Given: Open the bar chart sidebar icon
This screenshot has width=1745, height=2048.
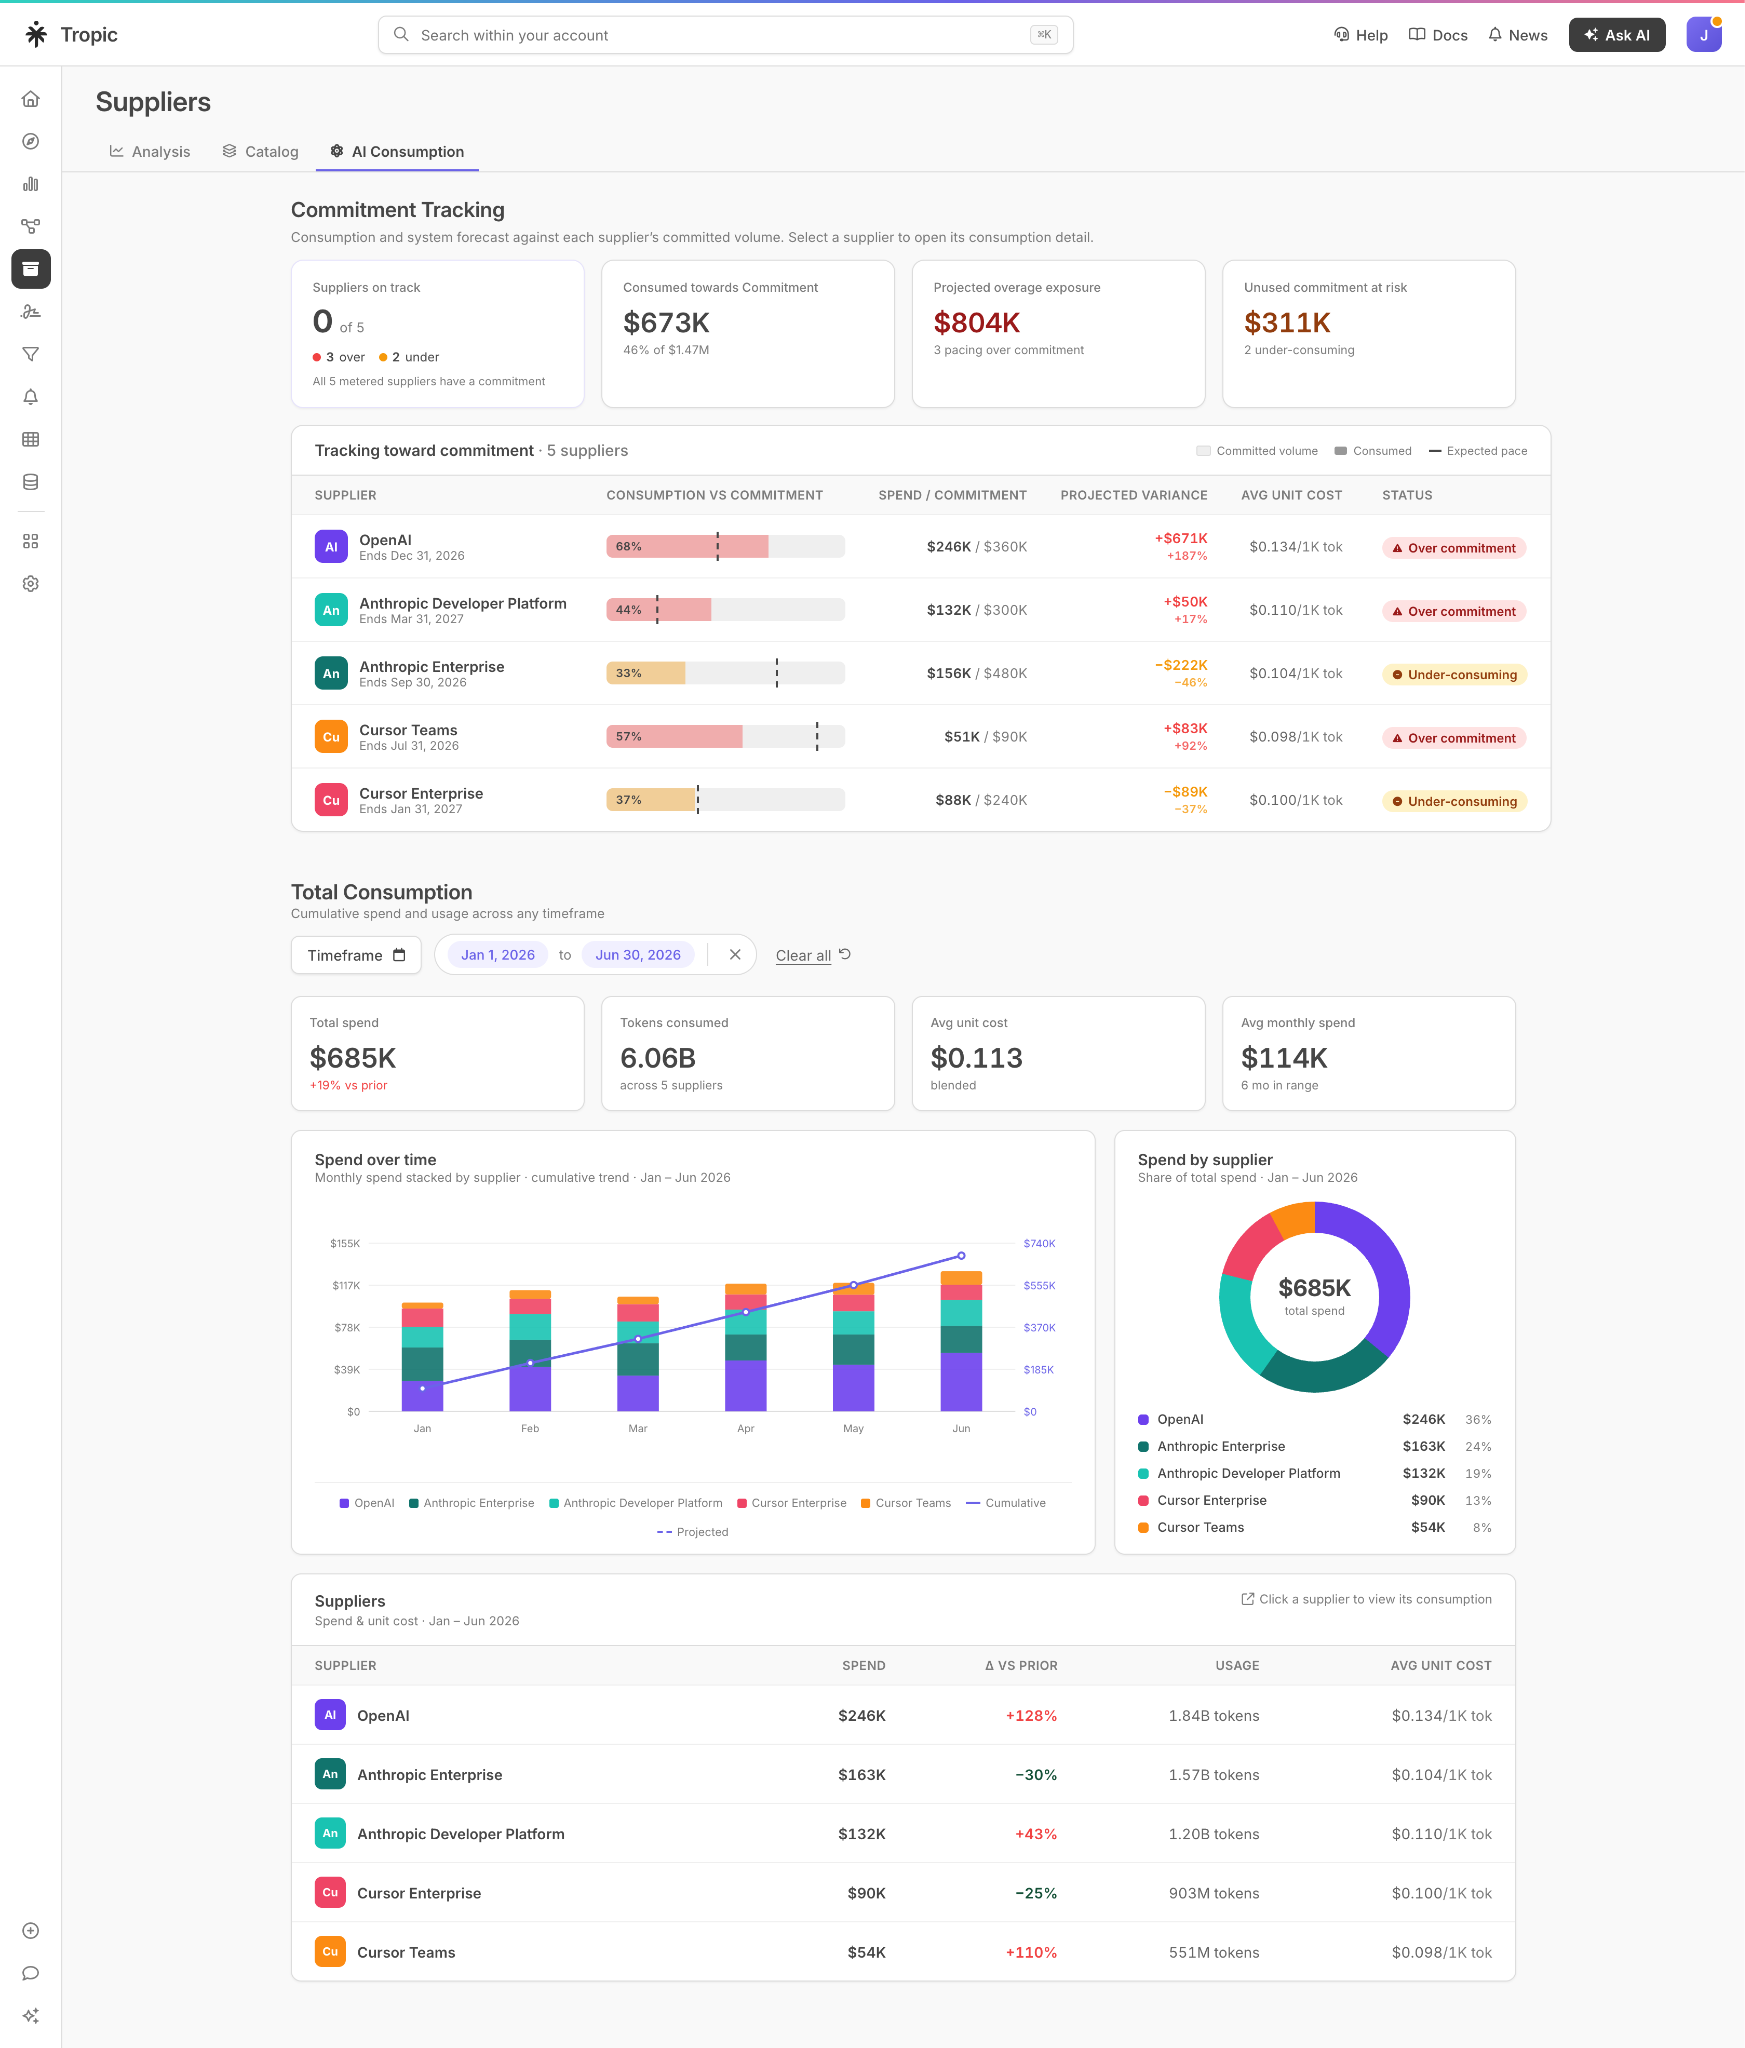Looking at the screenshot, I should tap(31, 184).
